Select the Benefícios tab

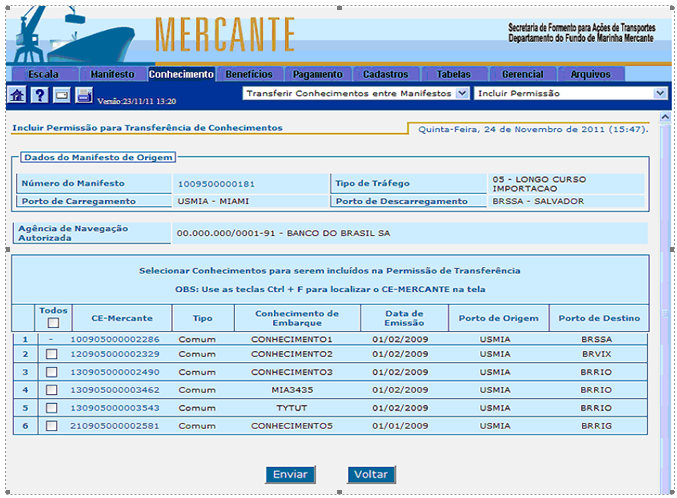249,74
